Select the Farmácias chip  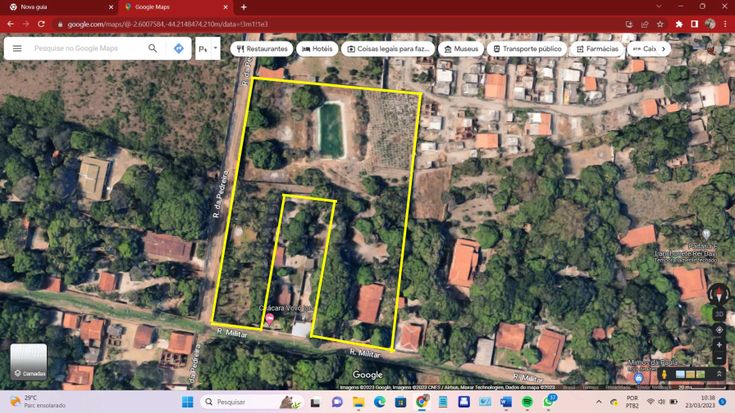597,49
